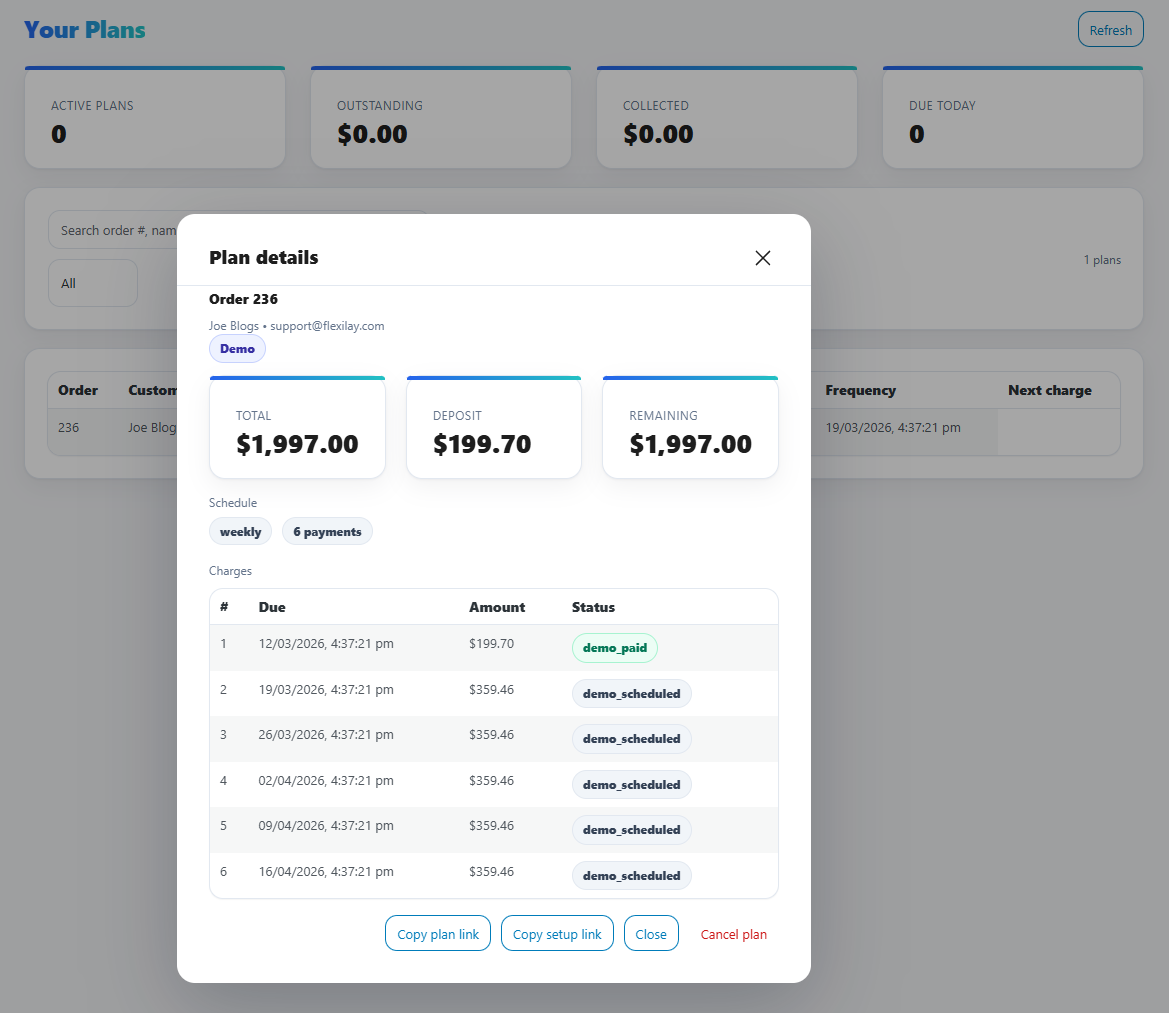Viewport: 1169px width, 1013px height.
Task: Click the due date 12/03/2026 in charges
Action: click(326, 643)
